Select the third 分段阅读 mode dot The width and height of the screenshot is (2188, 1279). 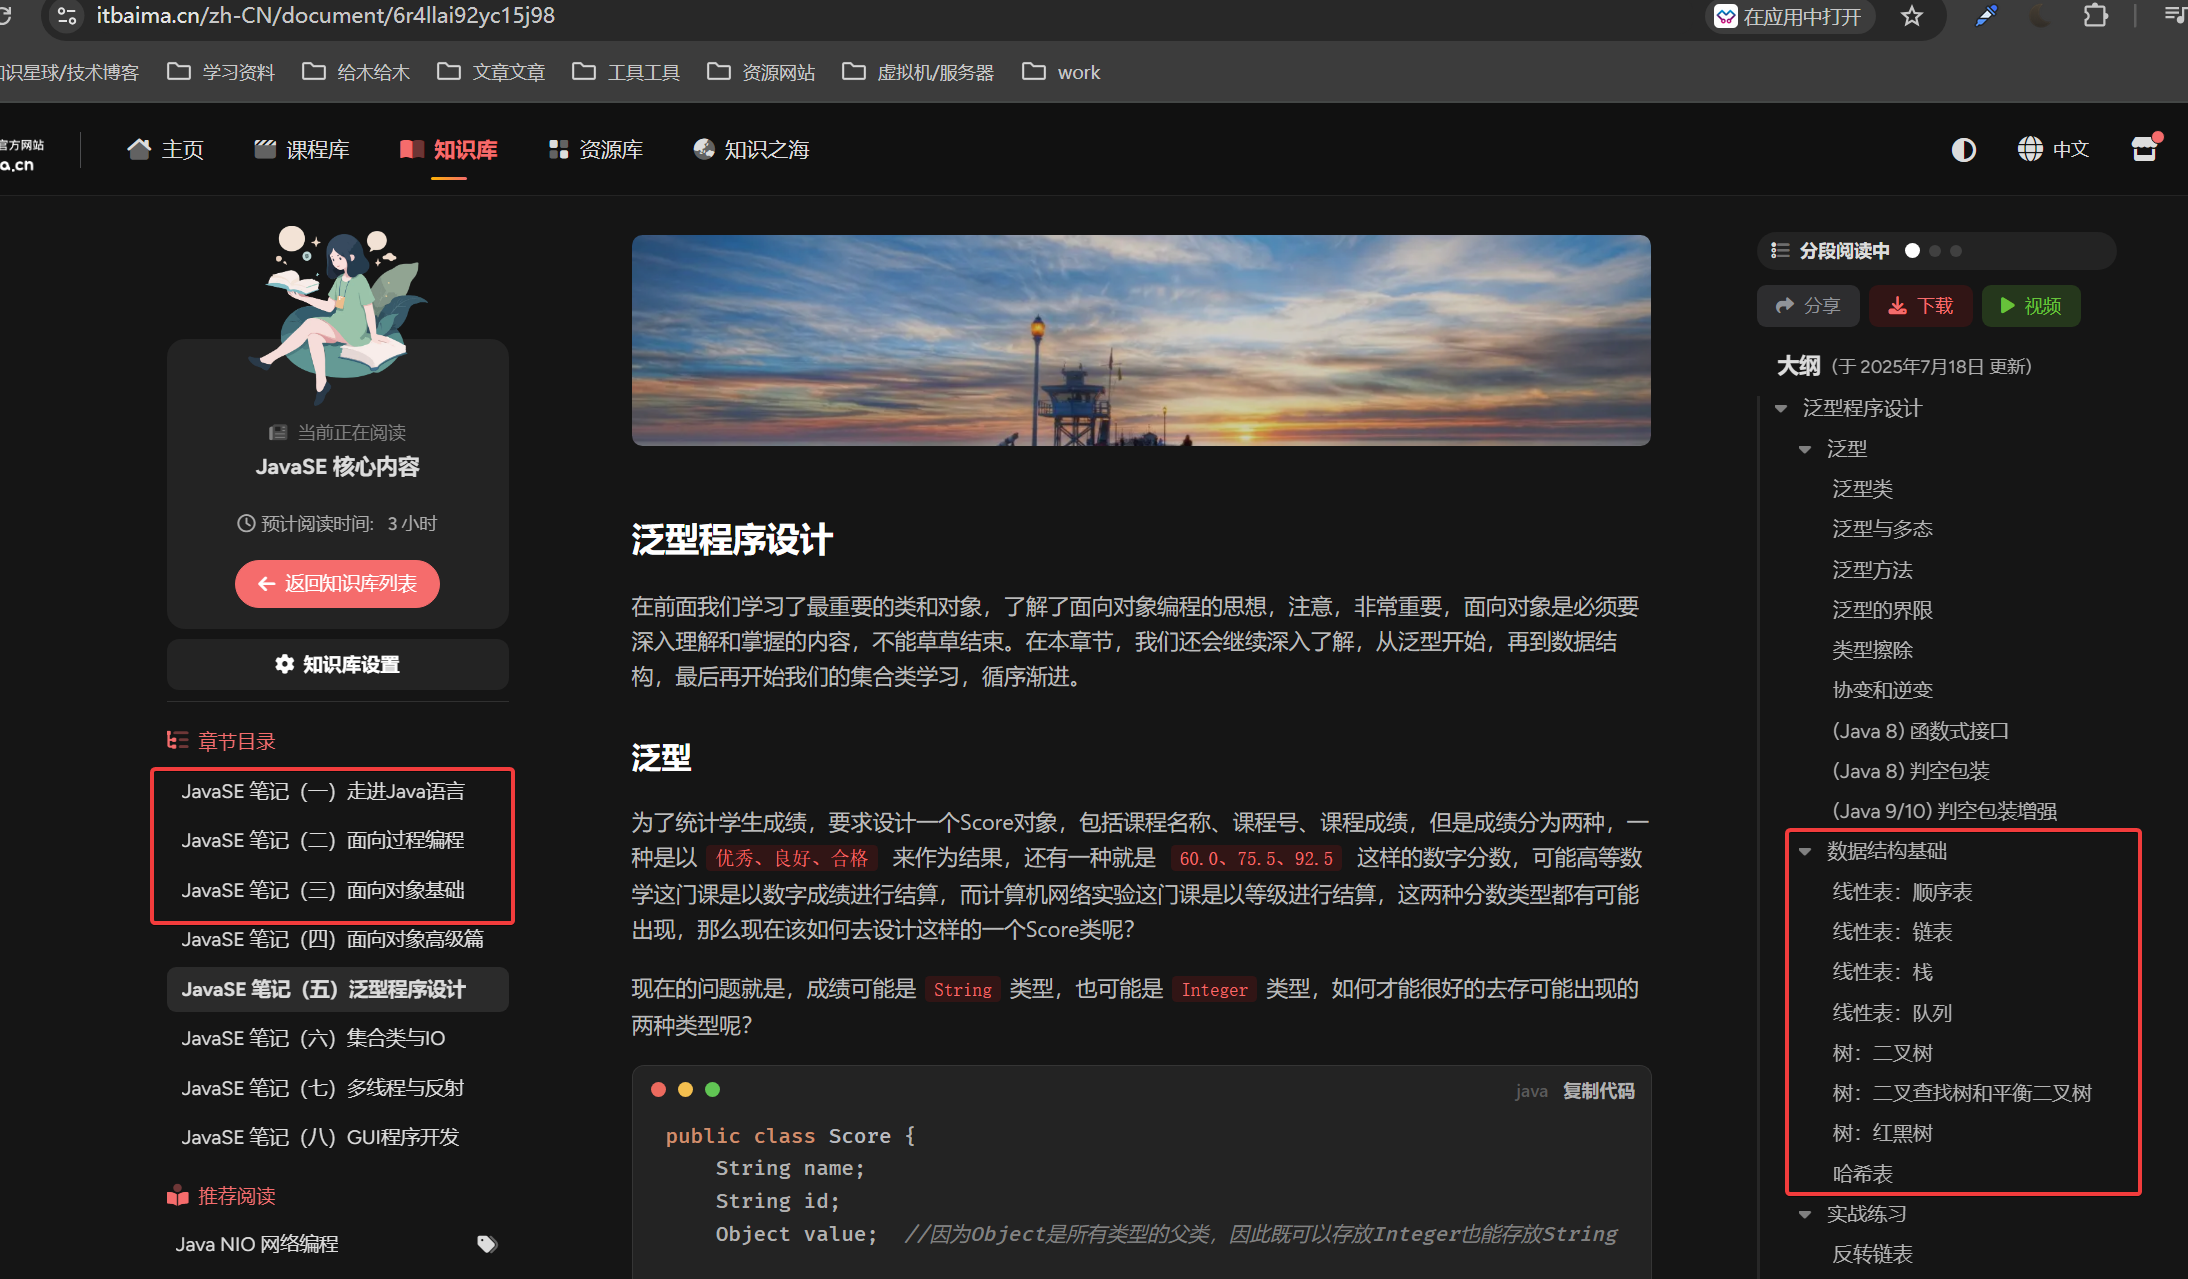[1956, 251]
